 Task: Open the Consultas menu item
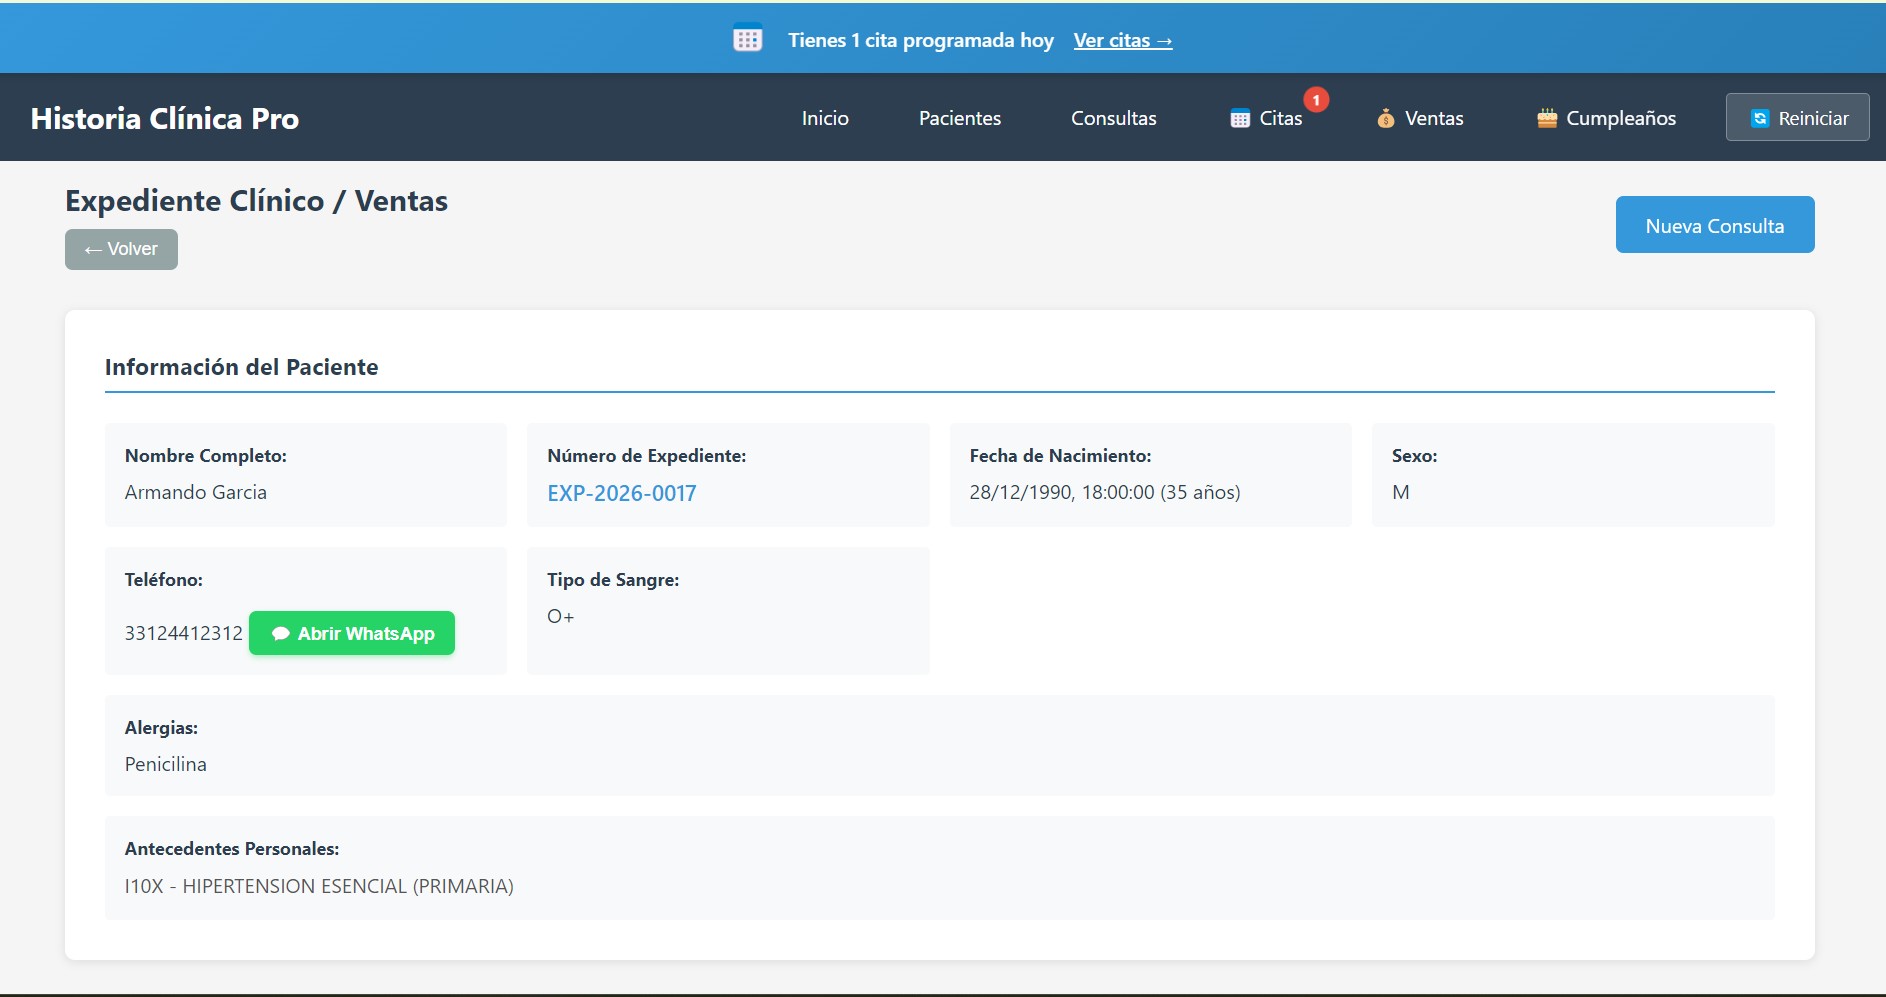1113,118
